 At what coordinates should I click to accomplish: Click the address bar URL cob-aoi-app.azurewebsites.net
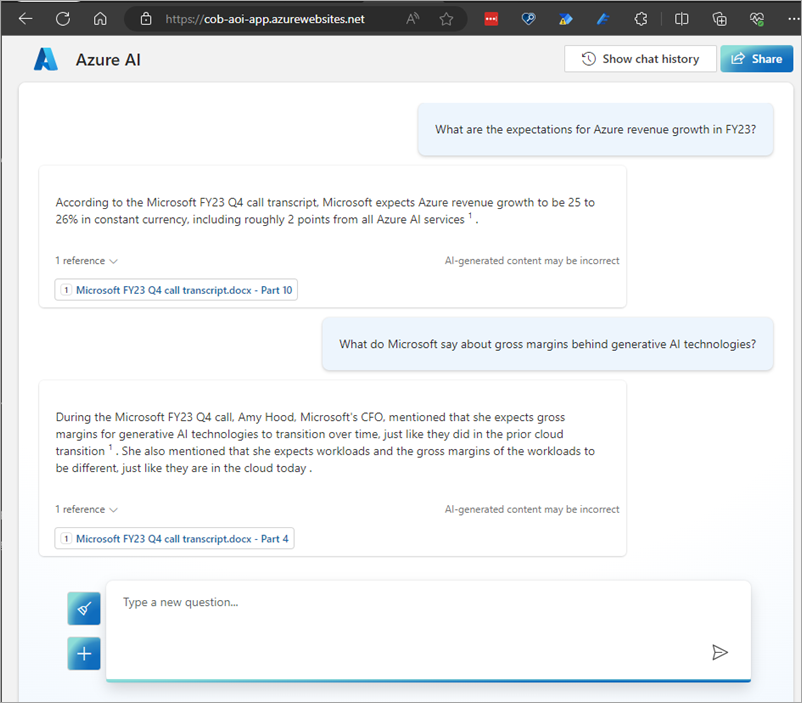tap(265, 19)
